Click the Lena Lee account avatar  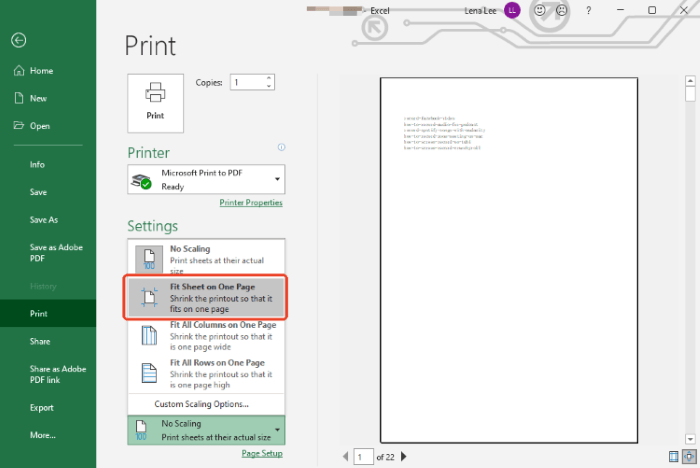tap(512, 10)
